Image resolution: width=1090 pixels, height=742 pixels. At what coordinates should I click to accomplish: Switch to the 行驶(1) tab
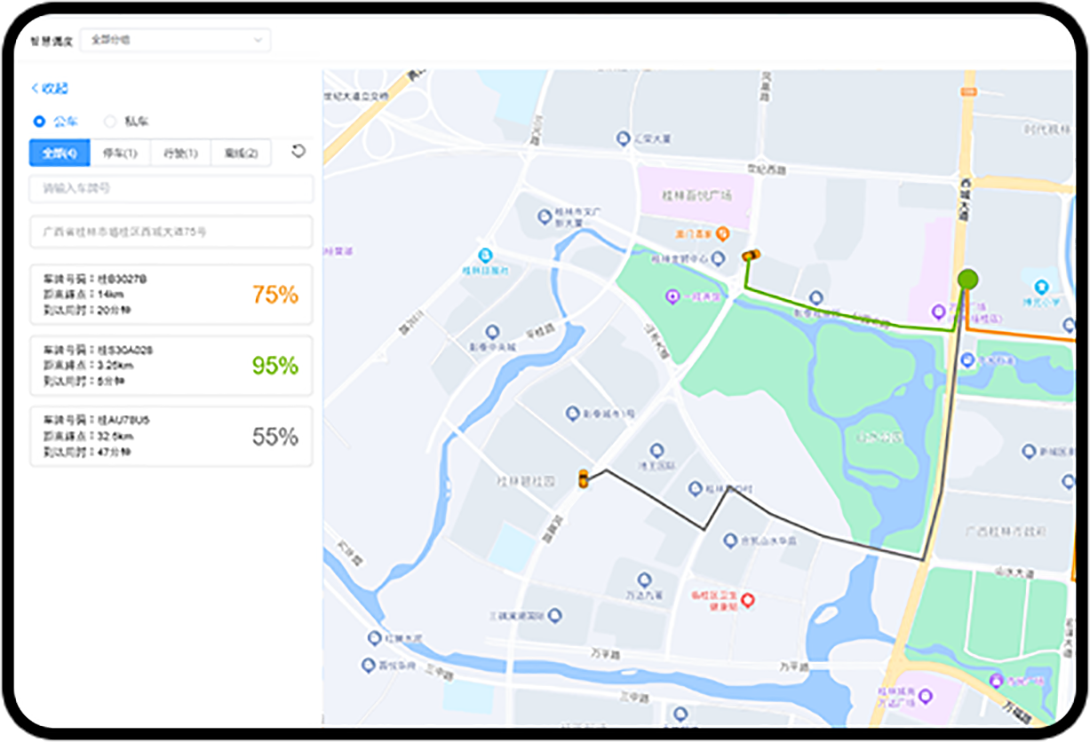pos(181,153)
